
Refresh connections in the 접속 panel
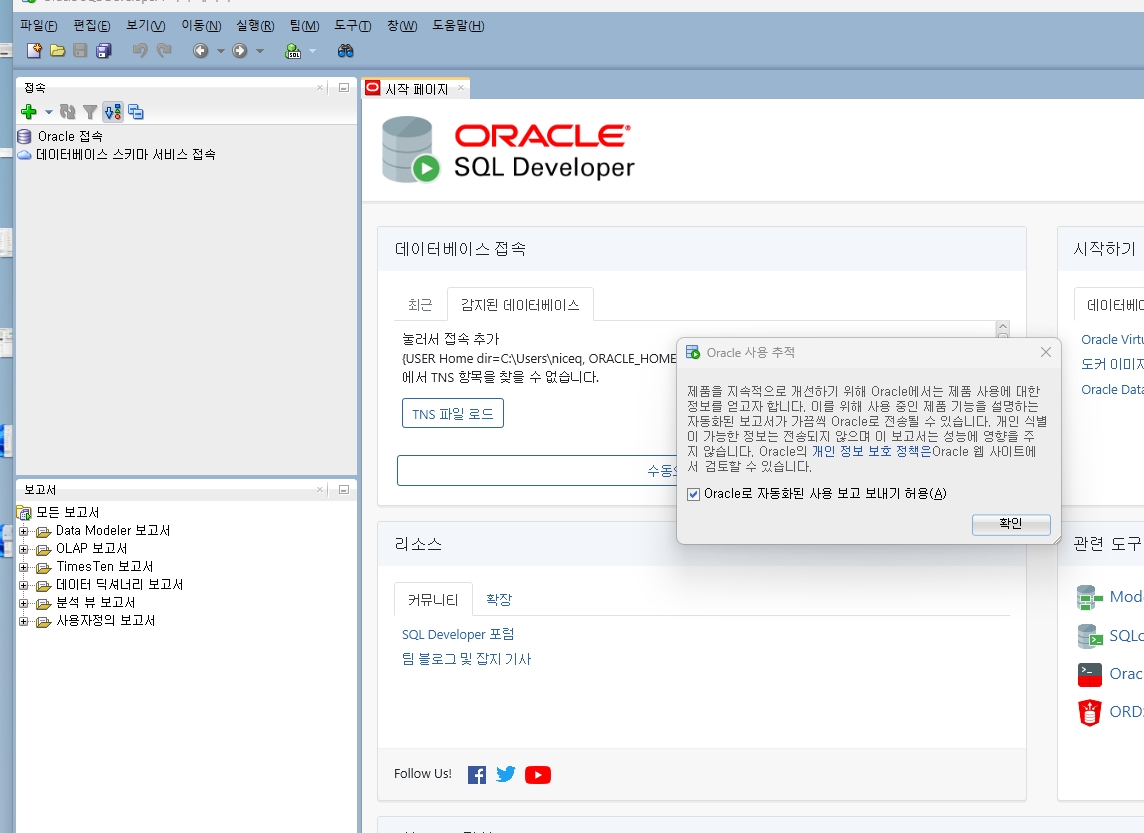[68, 112]
